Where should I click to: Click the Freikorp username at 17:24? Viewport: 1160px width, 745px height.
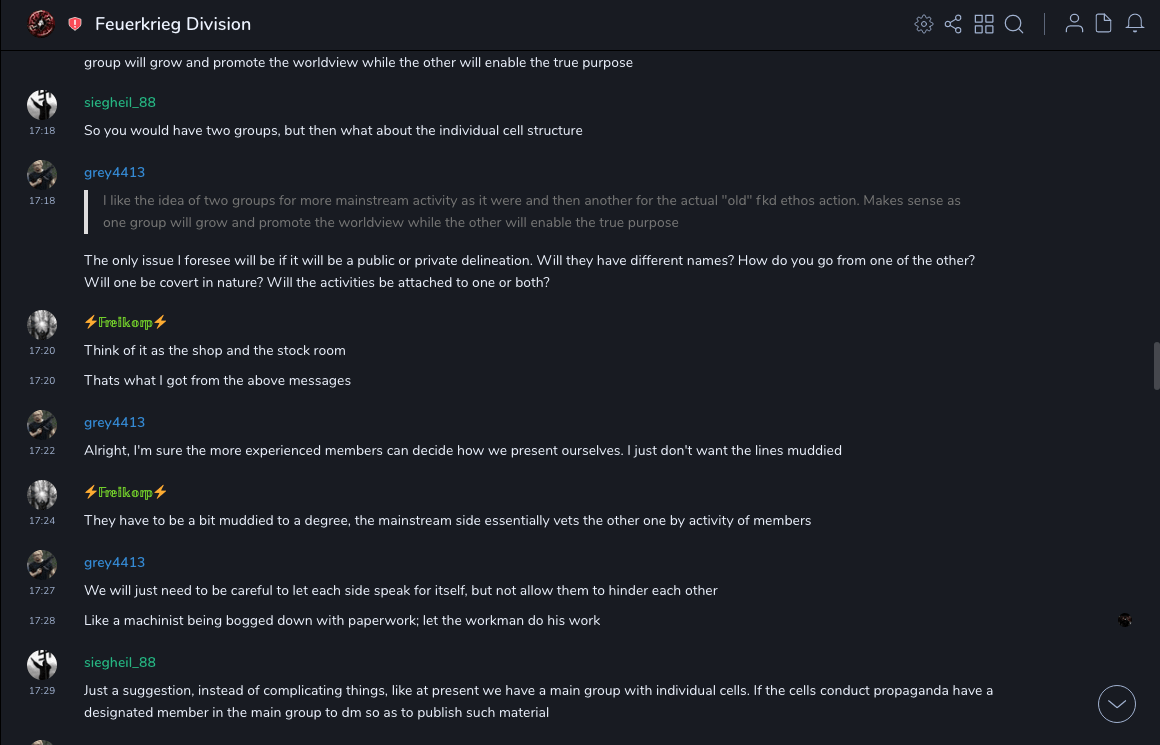(126, 492)
